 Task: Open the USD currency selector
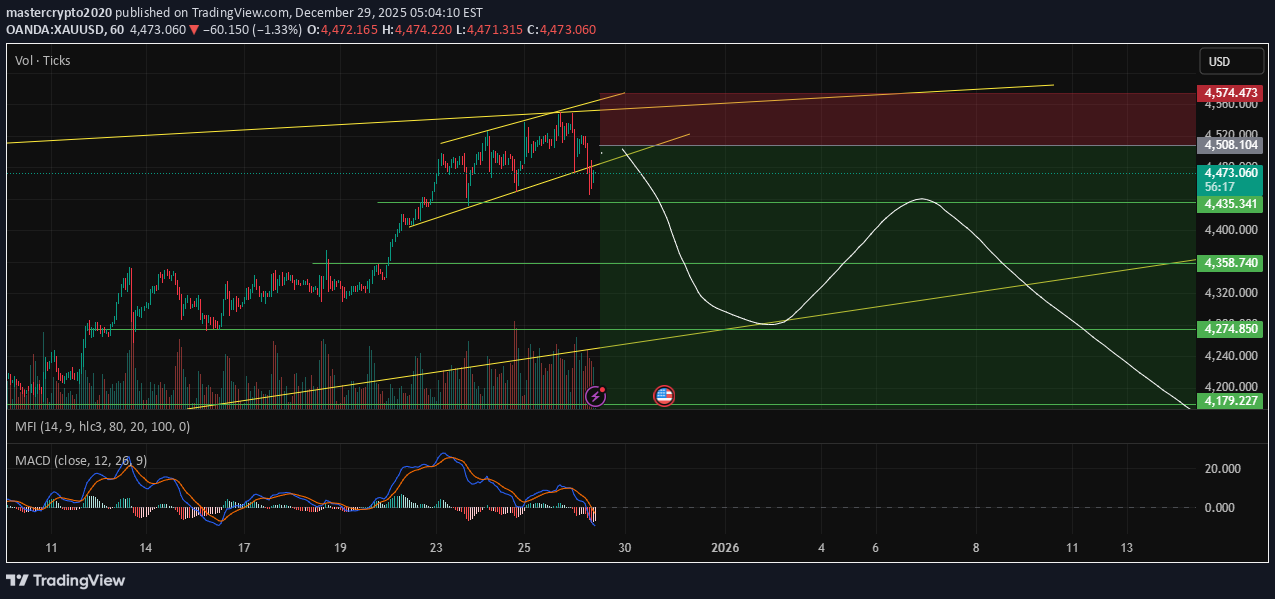pyautogui.click(x=1231, y=61)
